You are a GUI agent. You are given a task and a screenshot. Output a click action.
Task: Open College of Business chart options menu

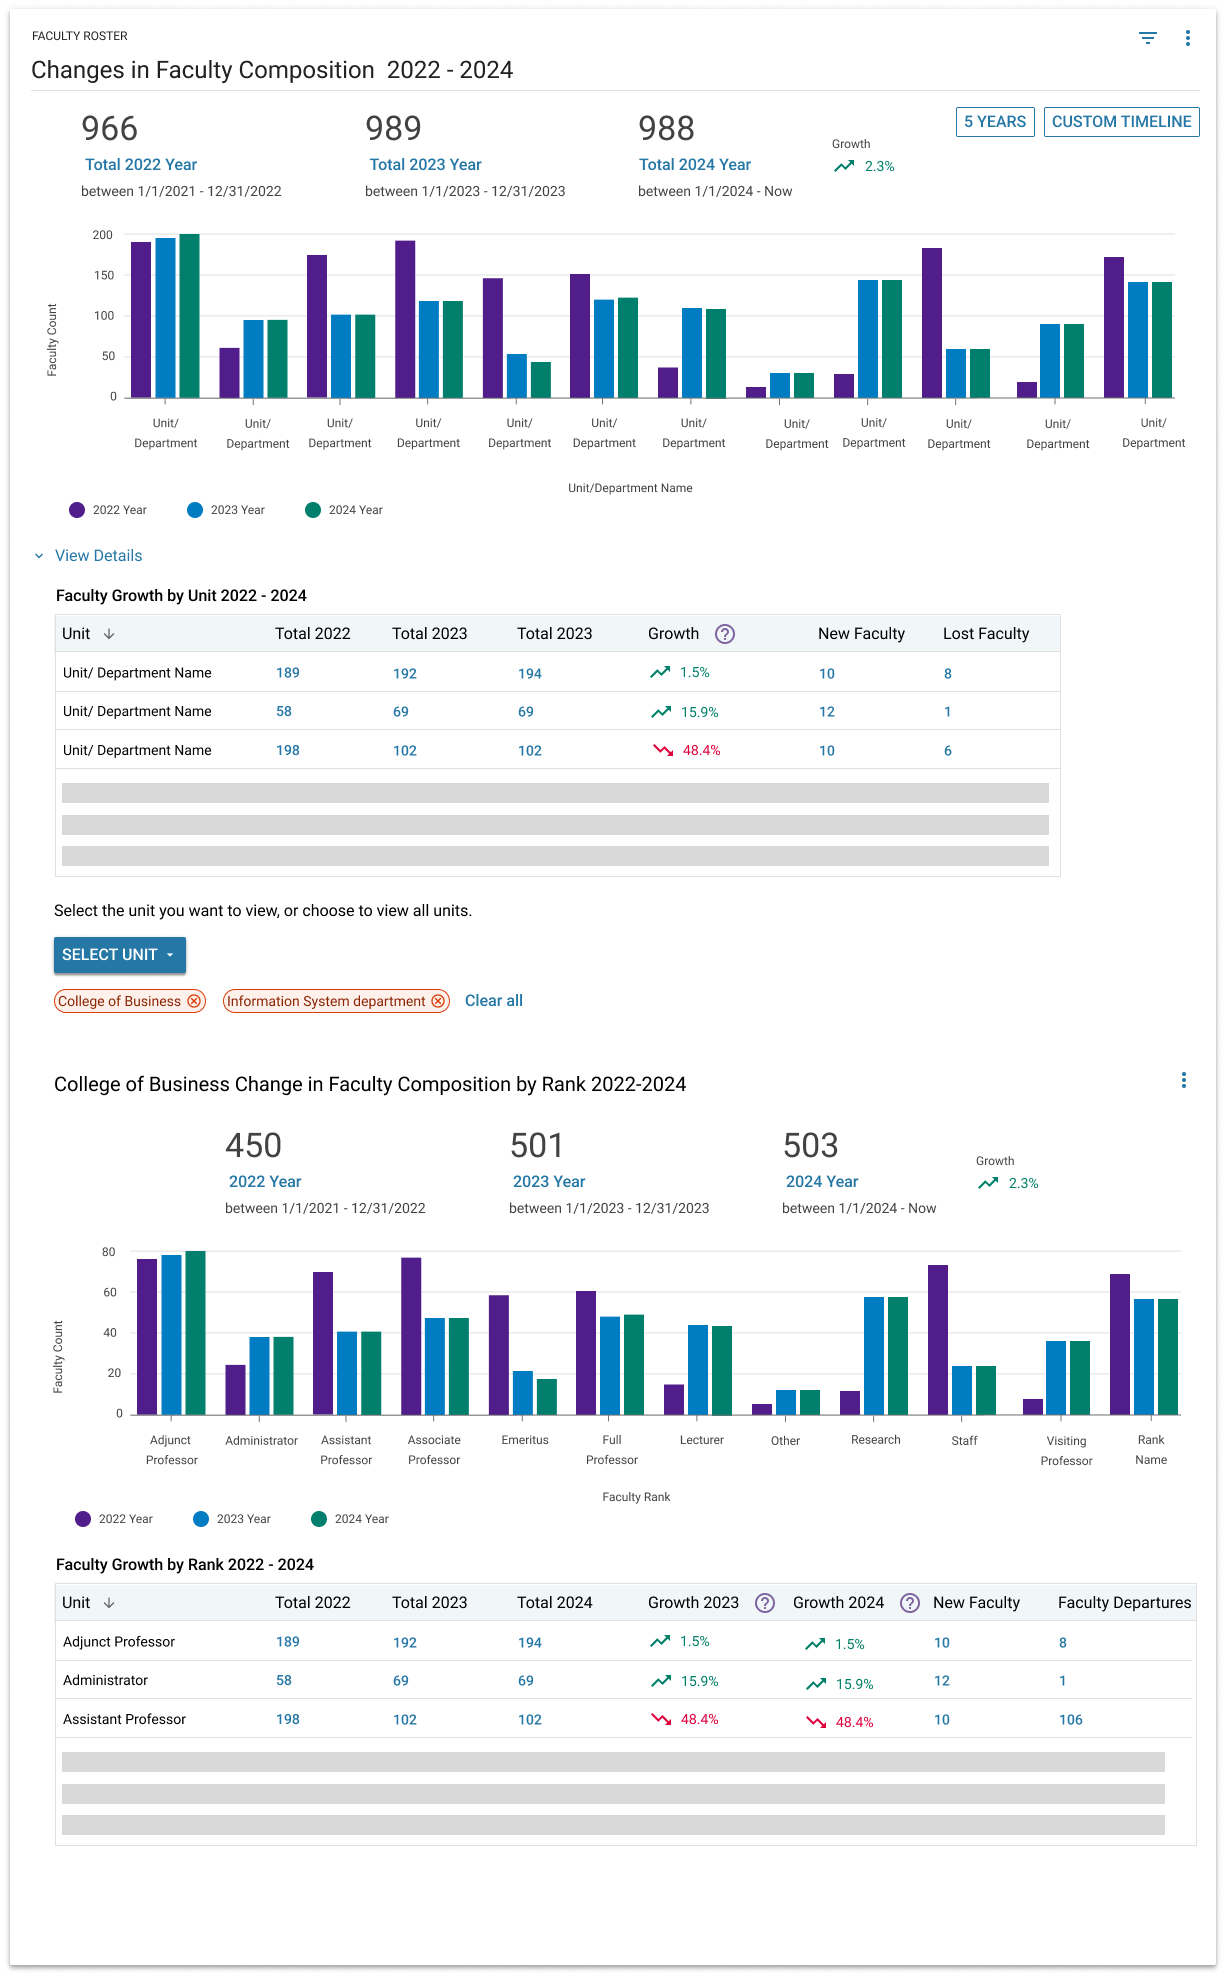coord(1183,1080)
